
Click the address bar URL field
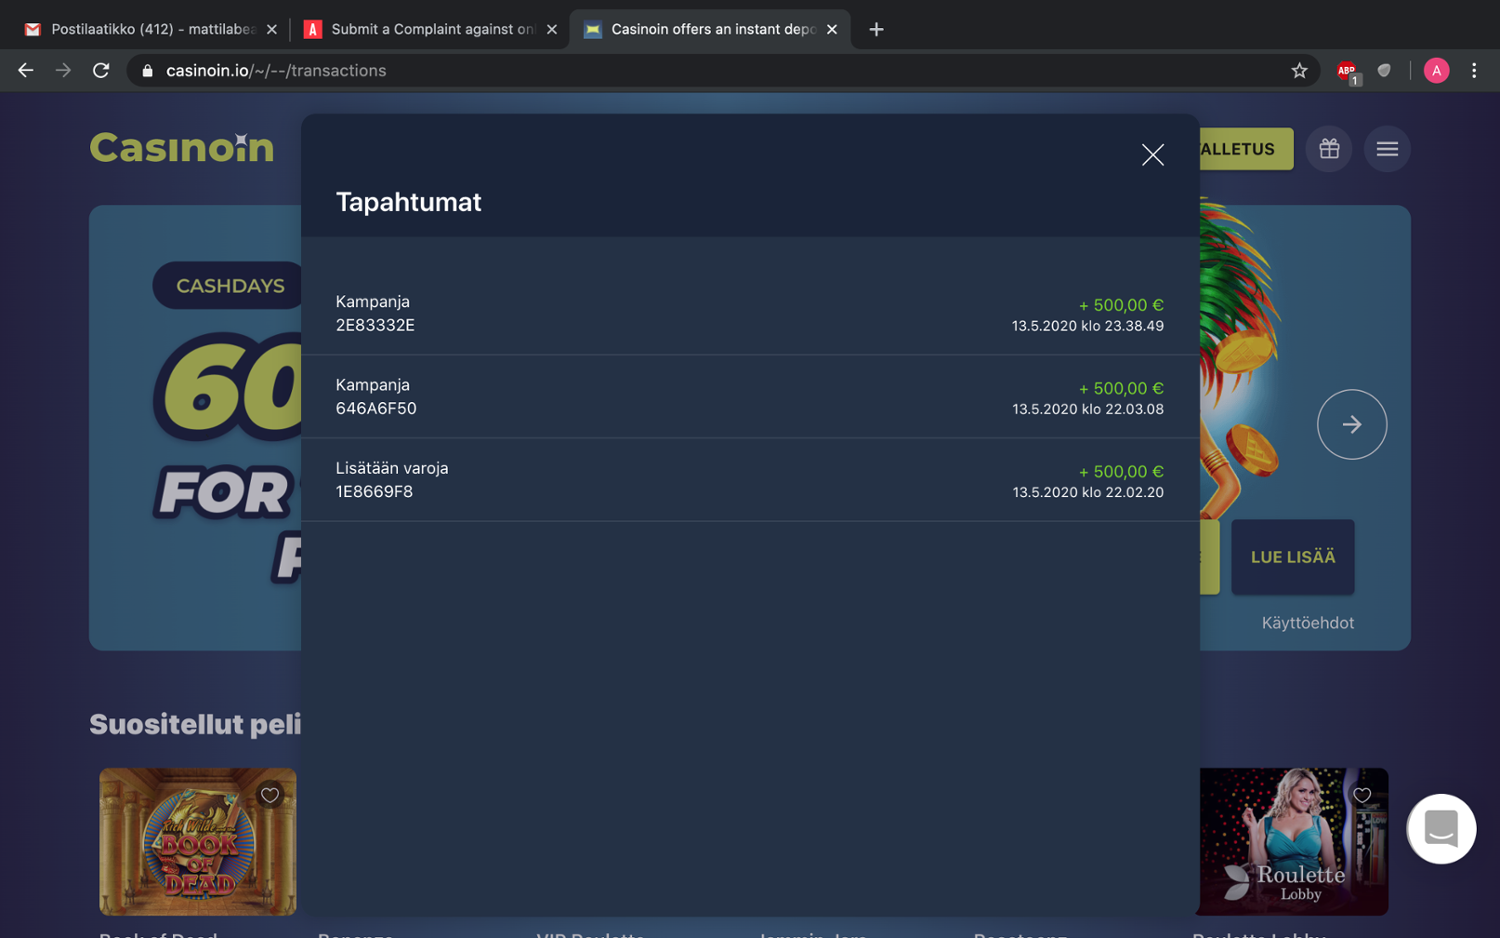point(700,70)
